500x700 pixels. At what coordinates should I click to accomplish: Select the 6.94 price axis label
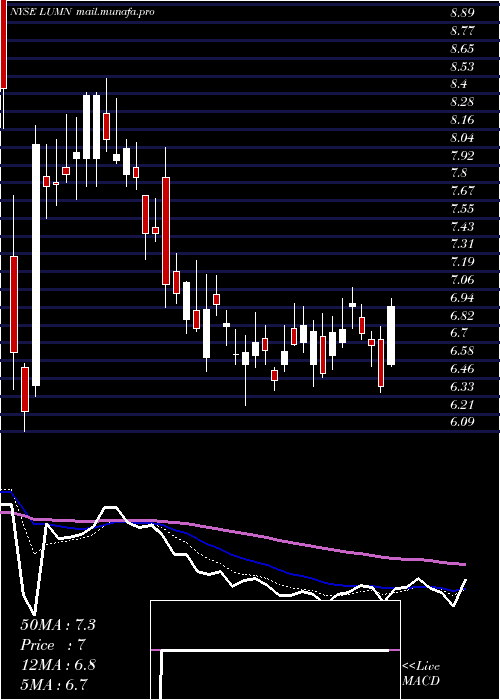[462, 297]
